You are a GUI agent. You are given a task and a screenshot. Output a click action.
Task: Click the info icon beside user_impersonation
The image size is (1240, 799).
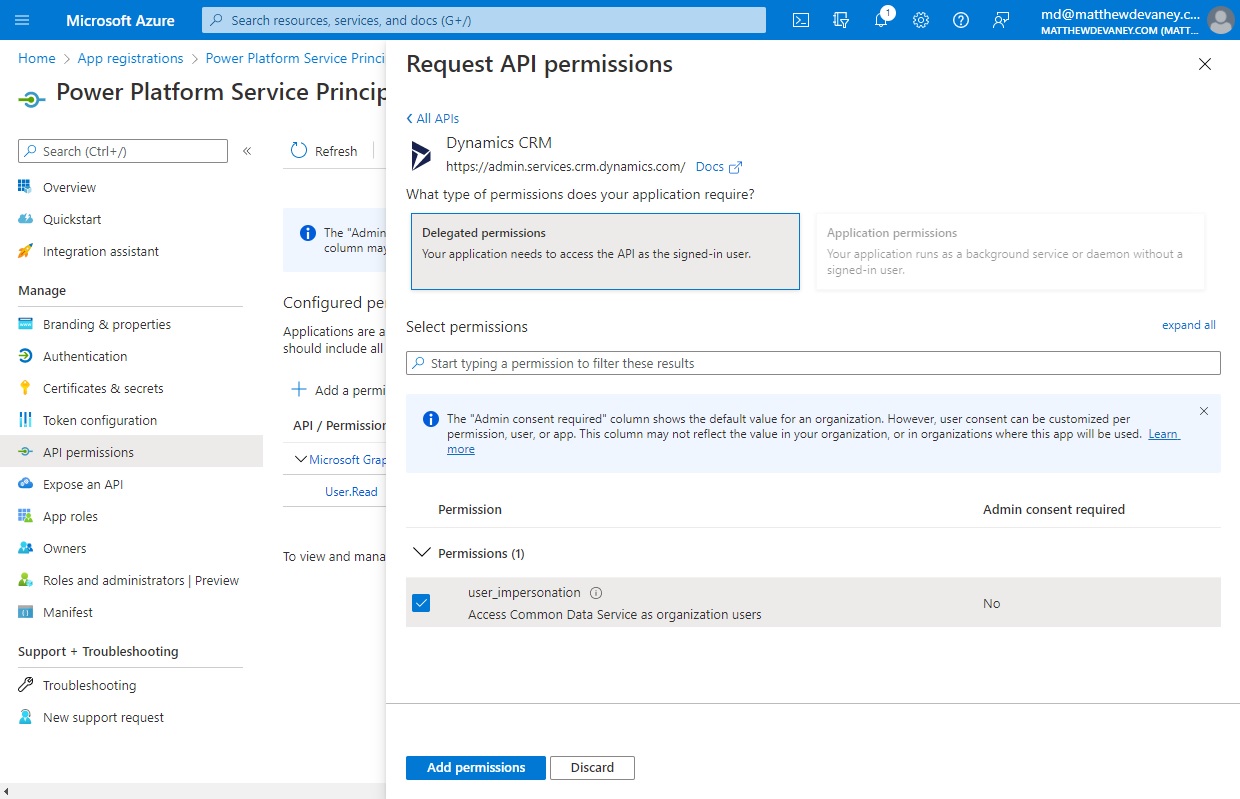click(x=596, y=592)
